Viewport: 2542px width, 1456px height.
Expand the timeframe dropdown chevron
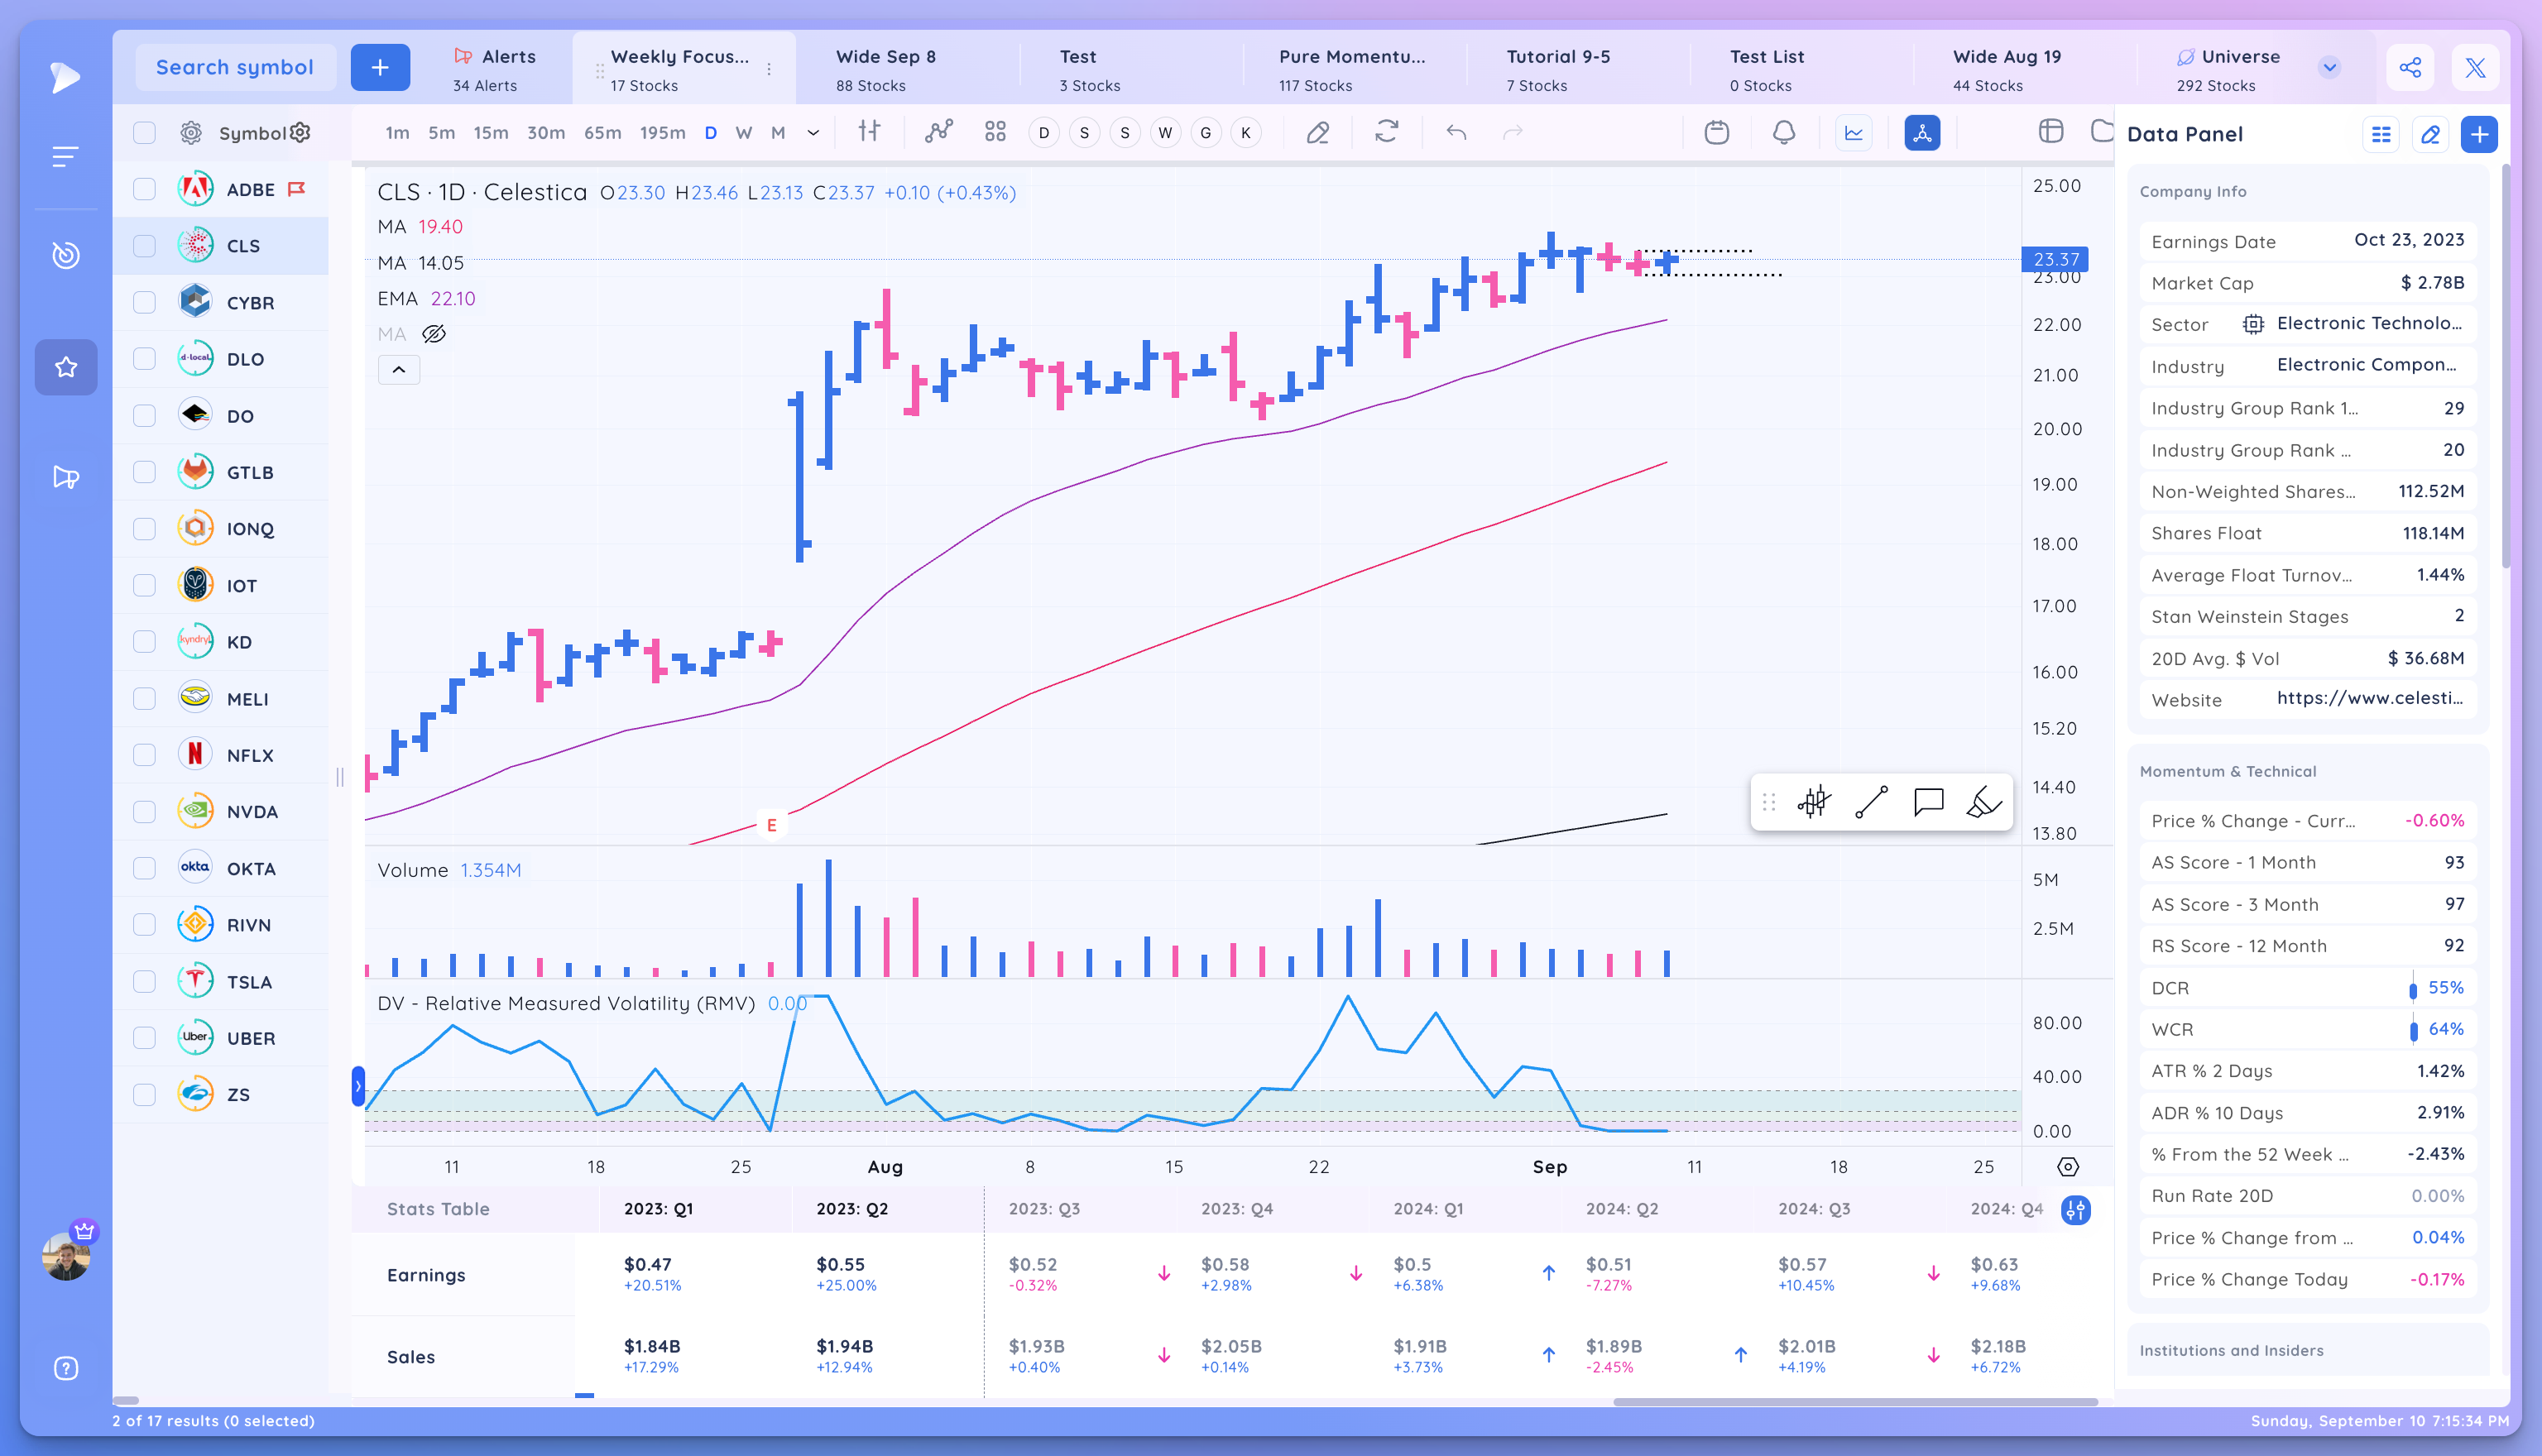[813, 132]
